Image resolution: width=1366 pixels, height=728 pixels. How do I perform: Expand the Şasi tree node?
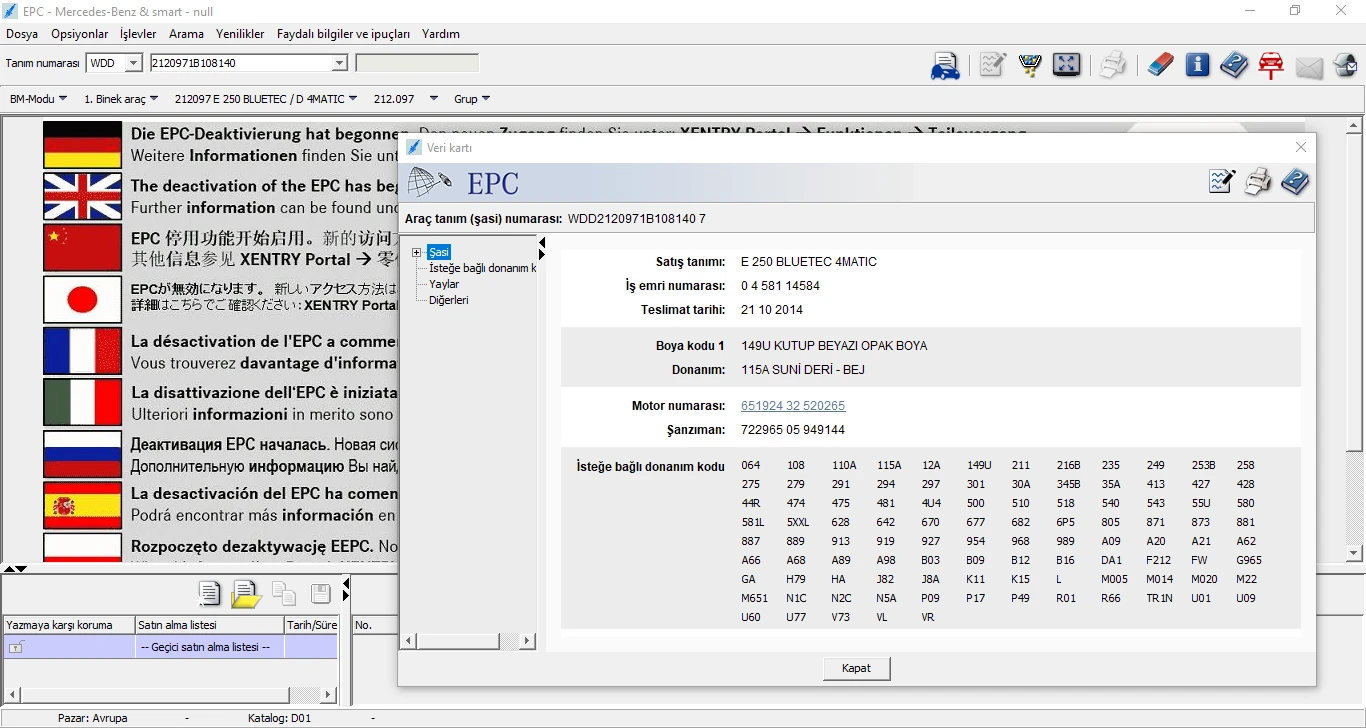tap(417, 252)
